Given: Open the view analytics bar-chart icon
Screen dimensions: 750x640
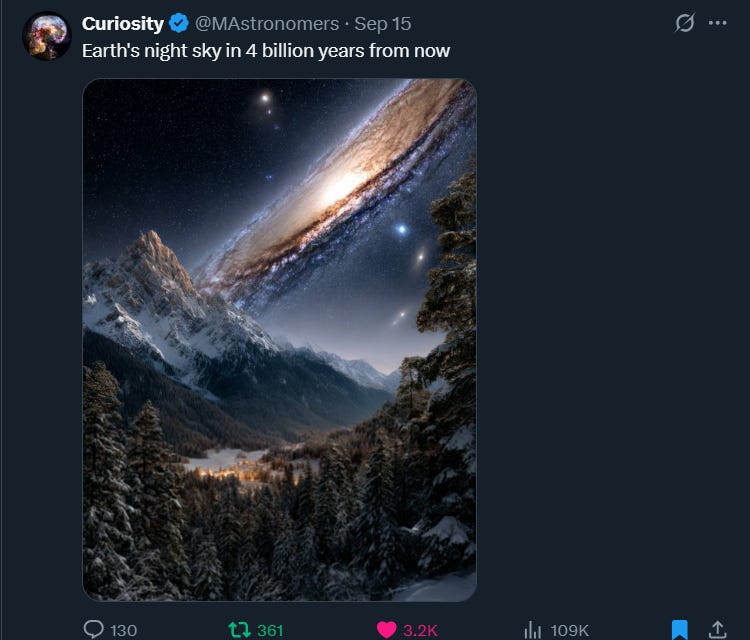Looking at the screenshot, I should (x=532, y=629).
